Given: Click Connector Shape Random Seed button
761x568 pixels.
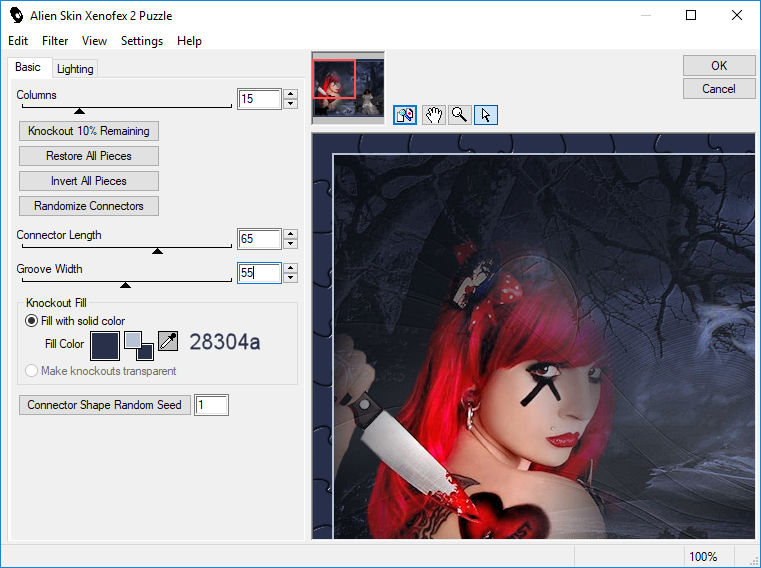Looking at the screenshot, I should tap(104, 405).
